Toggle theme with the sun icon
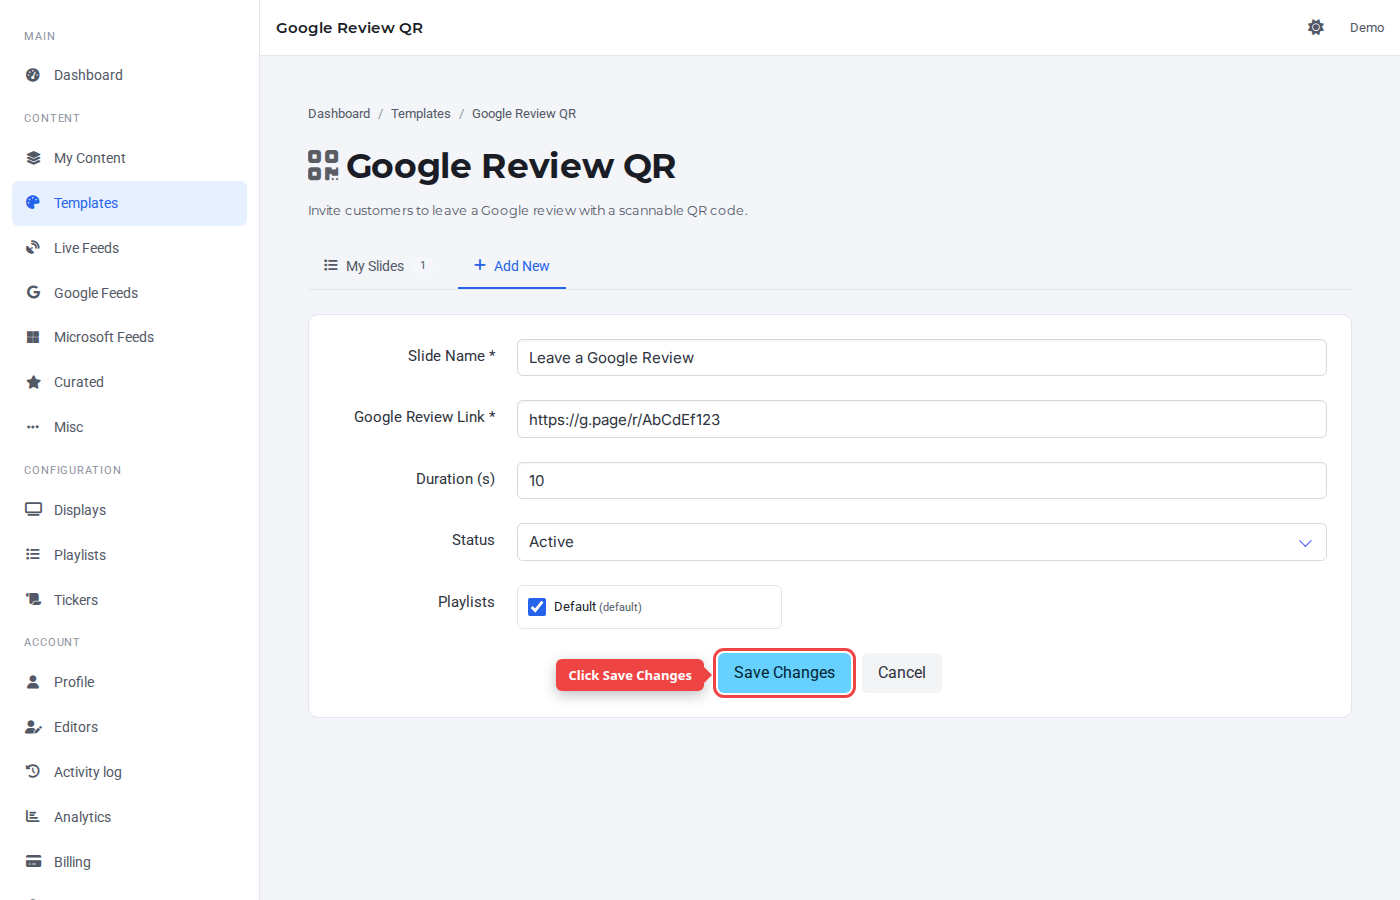The image size is (1400, 900). (1316, 27)
